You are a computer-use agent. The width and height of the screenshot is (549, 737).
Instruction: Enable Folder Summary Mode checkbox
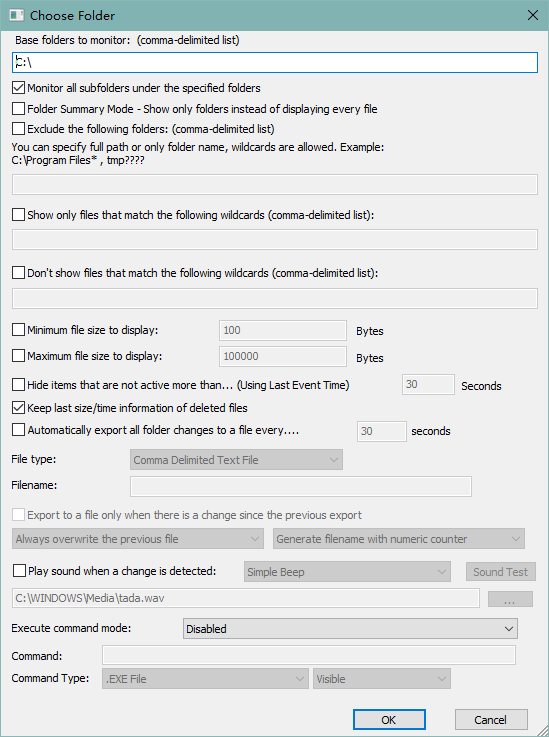[18, 109]
